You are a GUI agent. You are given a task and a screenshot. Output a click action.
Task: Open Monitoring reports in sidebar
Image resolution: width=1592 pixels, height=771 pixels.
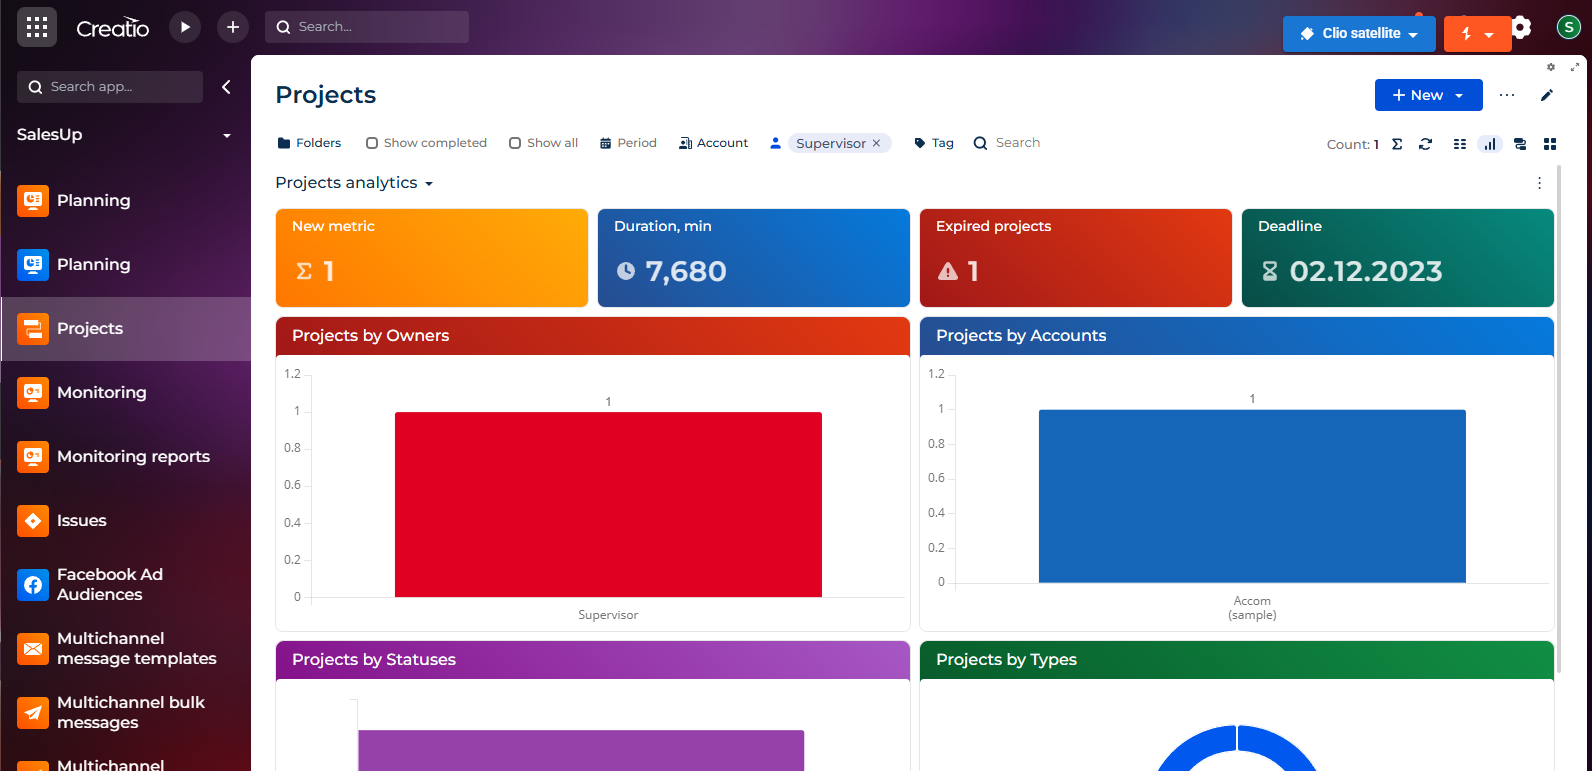click(x=133, y=457)
